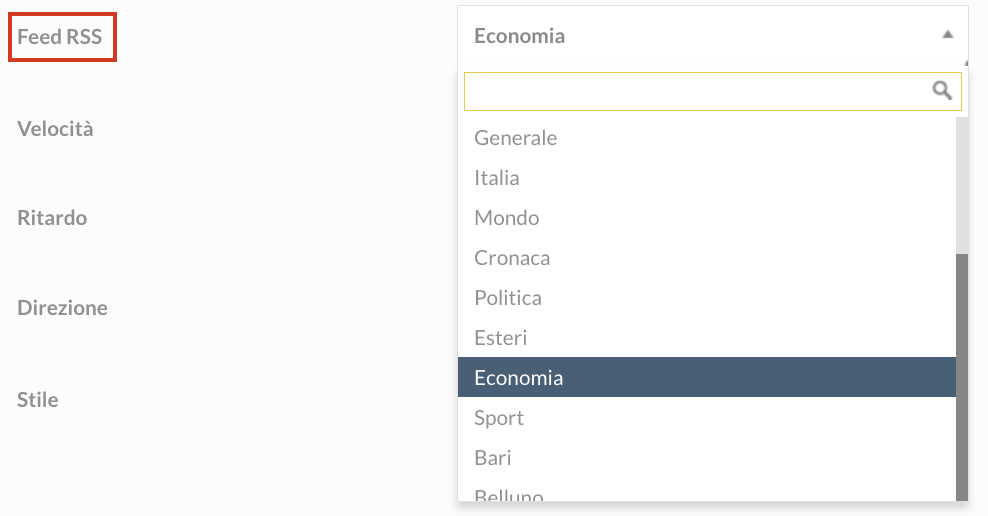This screenshot has width=988, height=516.
Task: Click the Velocità setting label
Action: [55, 129]
